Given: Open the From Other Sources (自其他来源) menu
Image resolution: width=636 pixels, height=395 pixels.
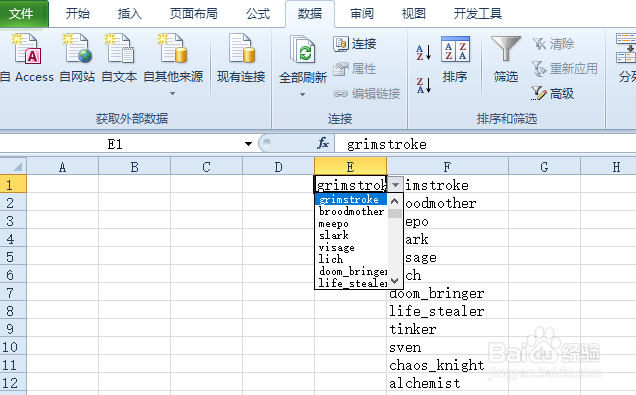Looking at the screenshot, I should click(173, 65).
